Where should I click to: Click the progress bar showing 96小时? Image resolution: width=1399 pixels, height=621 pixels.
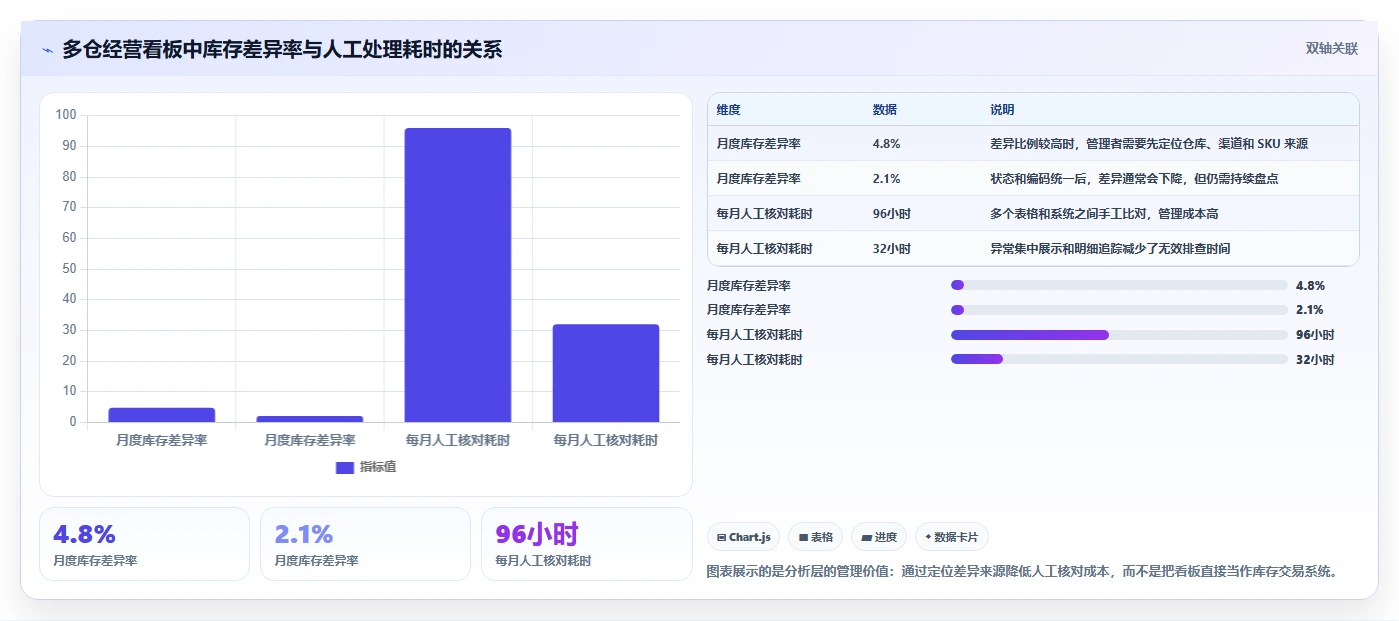(1119, 335)
